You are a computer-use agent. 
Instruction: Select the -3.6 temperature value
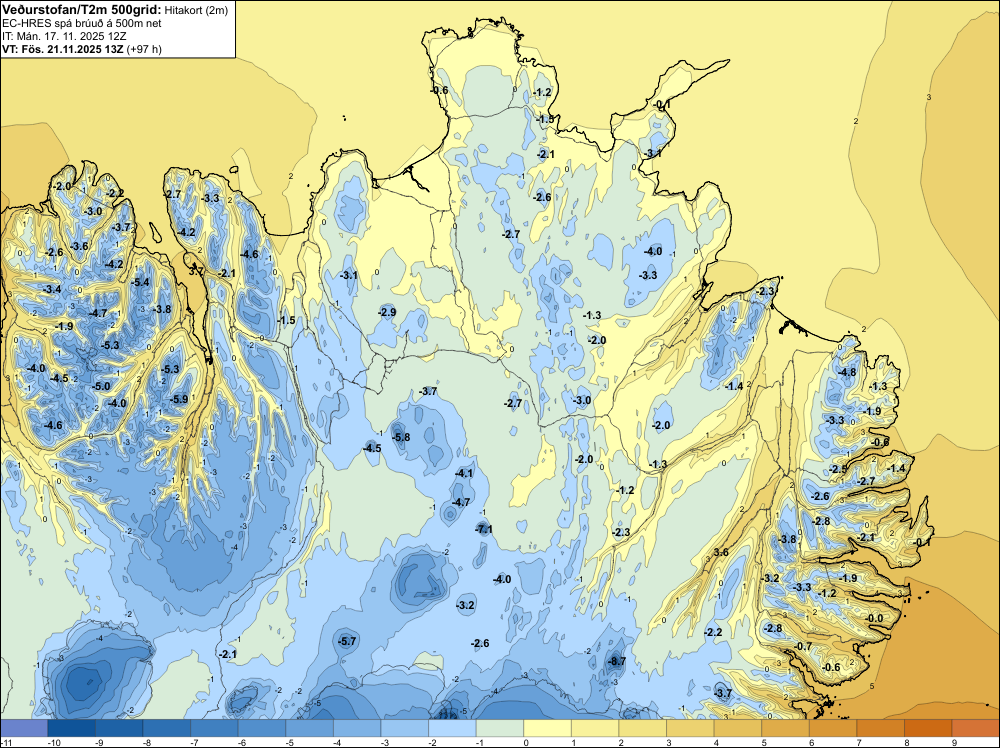pos(79,246)
